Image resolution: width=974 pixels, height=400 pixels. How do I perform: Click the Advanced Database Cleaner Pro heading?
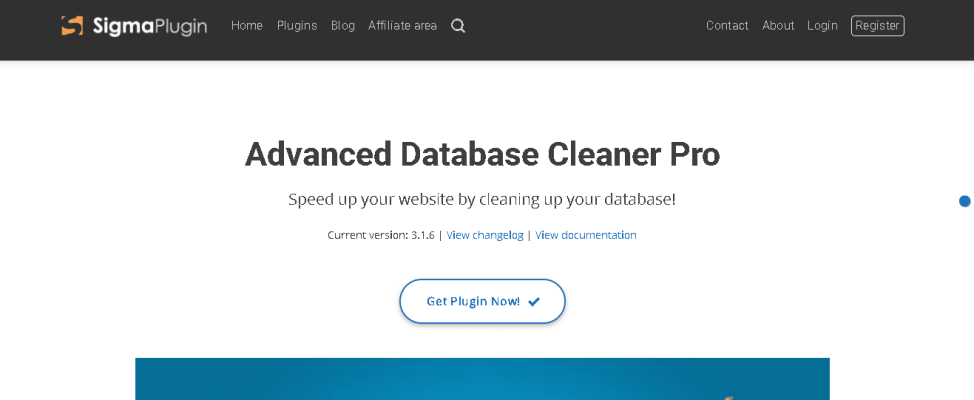point(482,154)
